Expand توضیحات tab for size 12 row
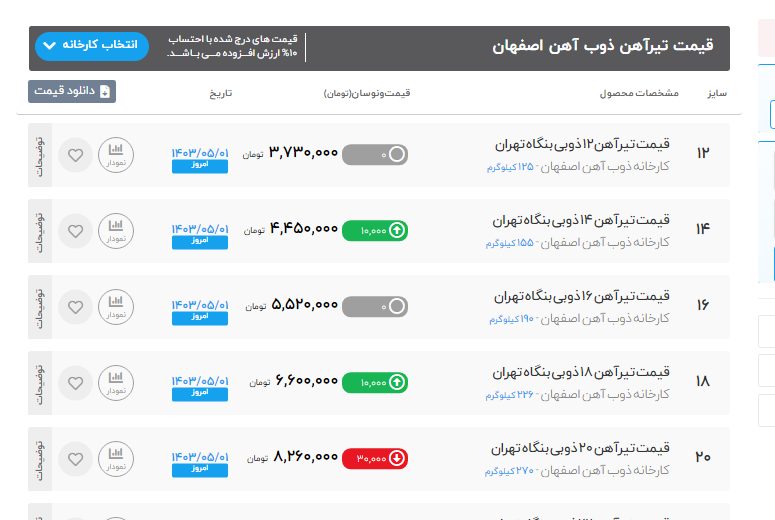Image resolution: width=775 pixels, height=520 pixels. pyautogui.click(x=40, y=155)
